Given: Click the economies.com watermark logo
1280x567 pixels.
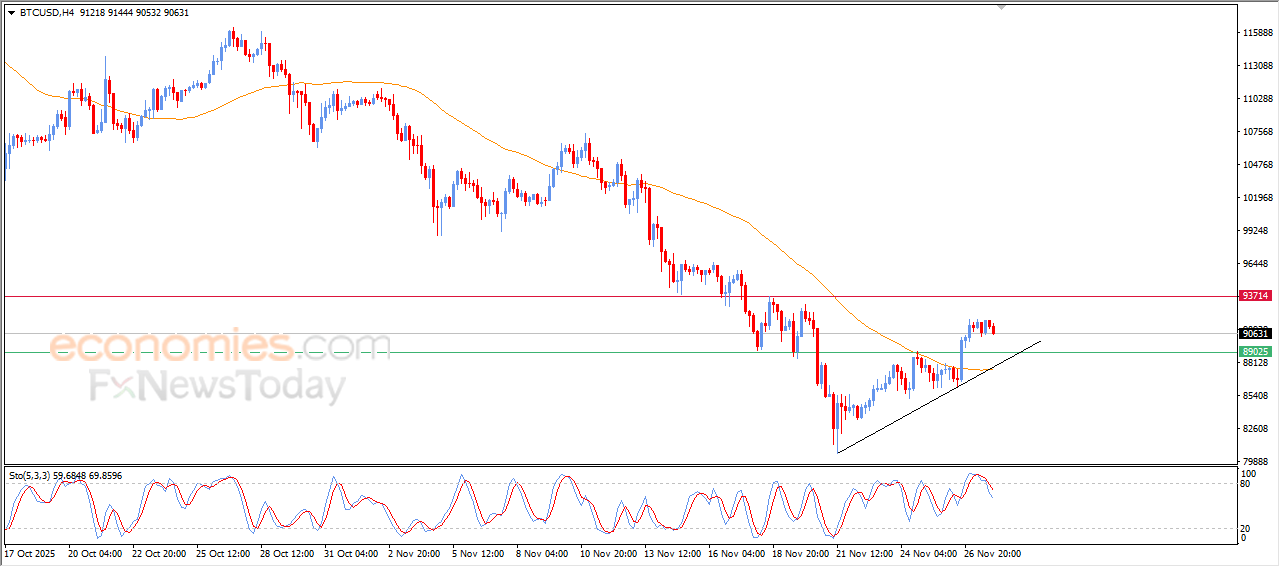Looking at the screenshot, I should coord(220,347).
